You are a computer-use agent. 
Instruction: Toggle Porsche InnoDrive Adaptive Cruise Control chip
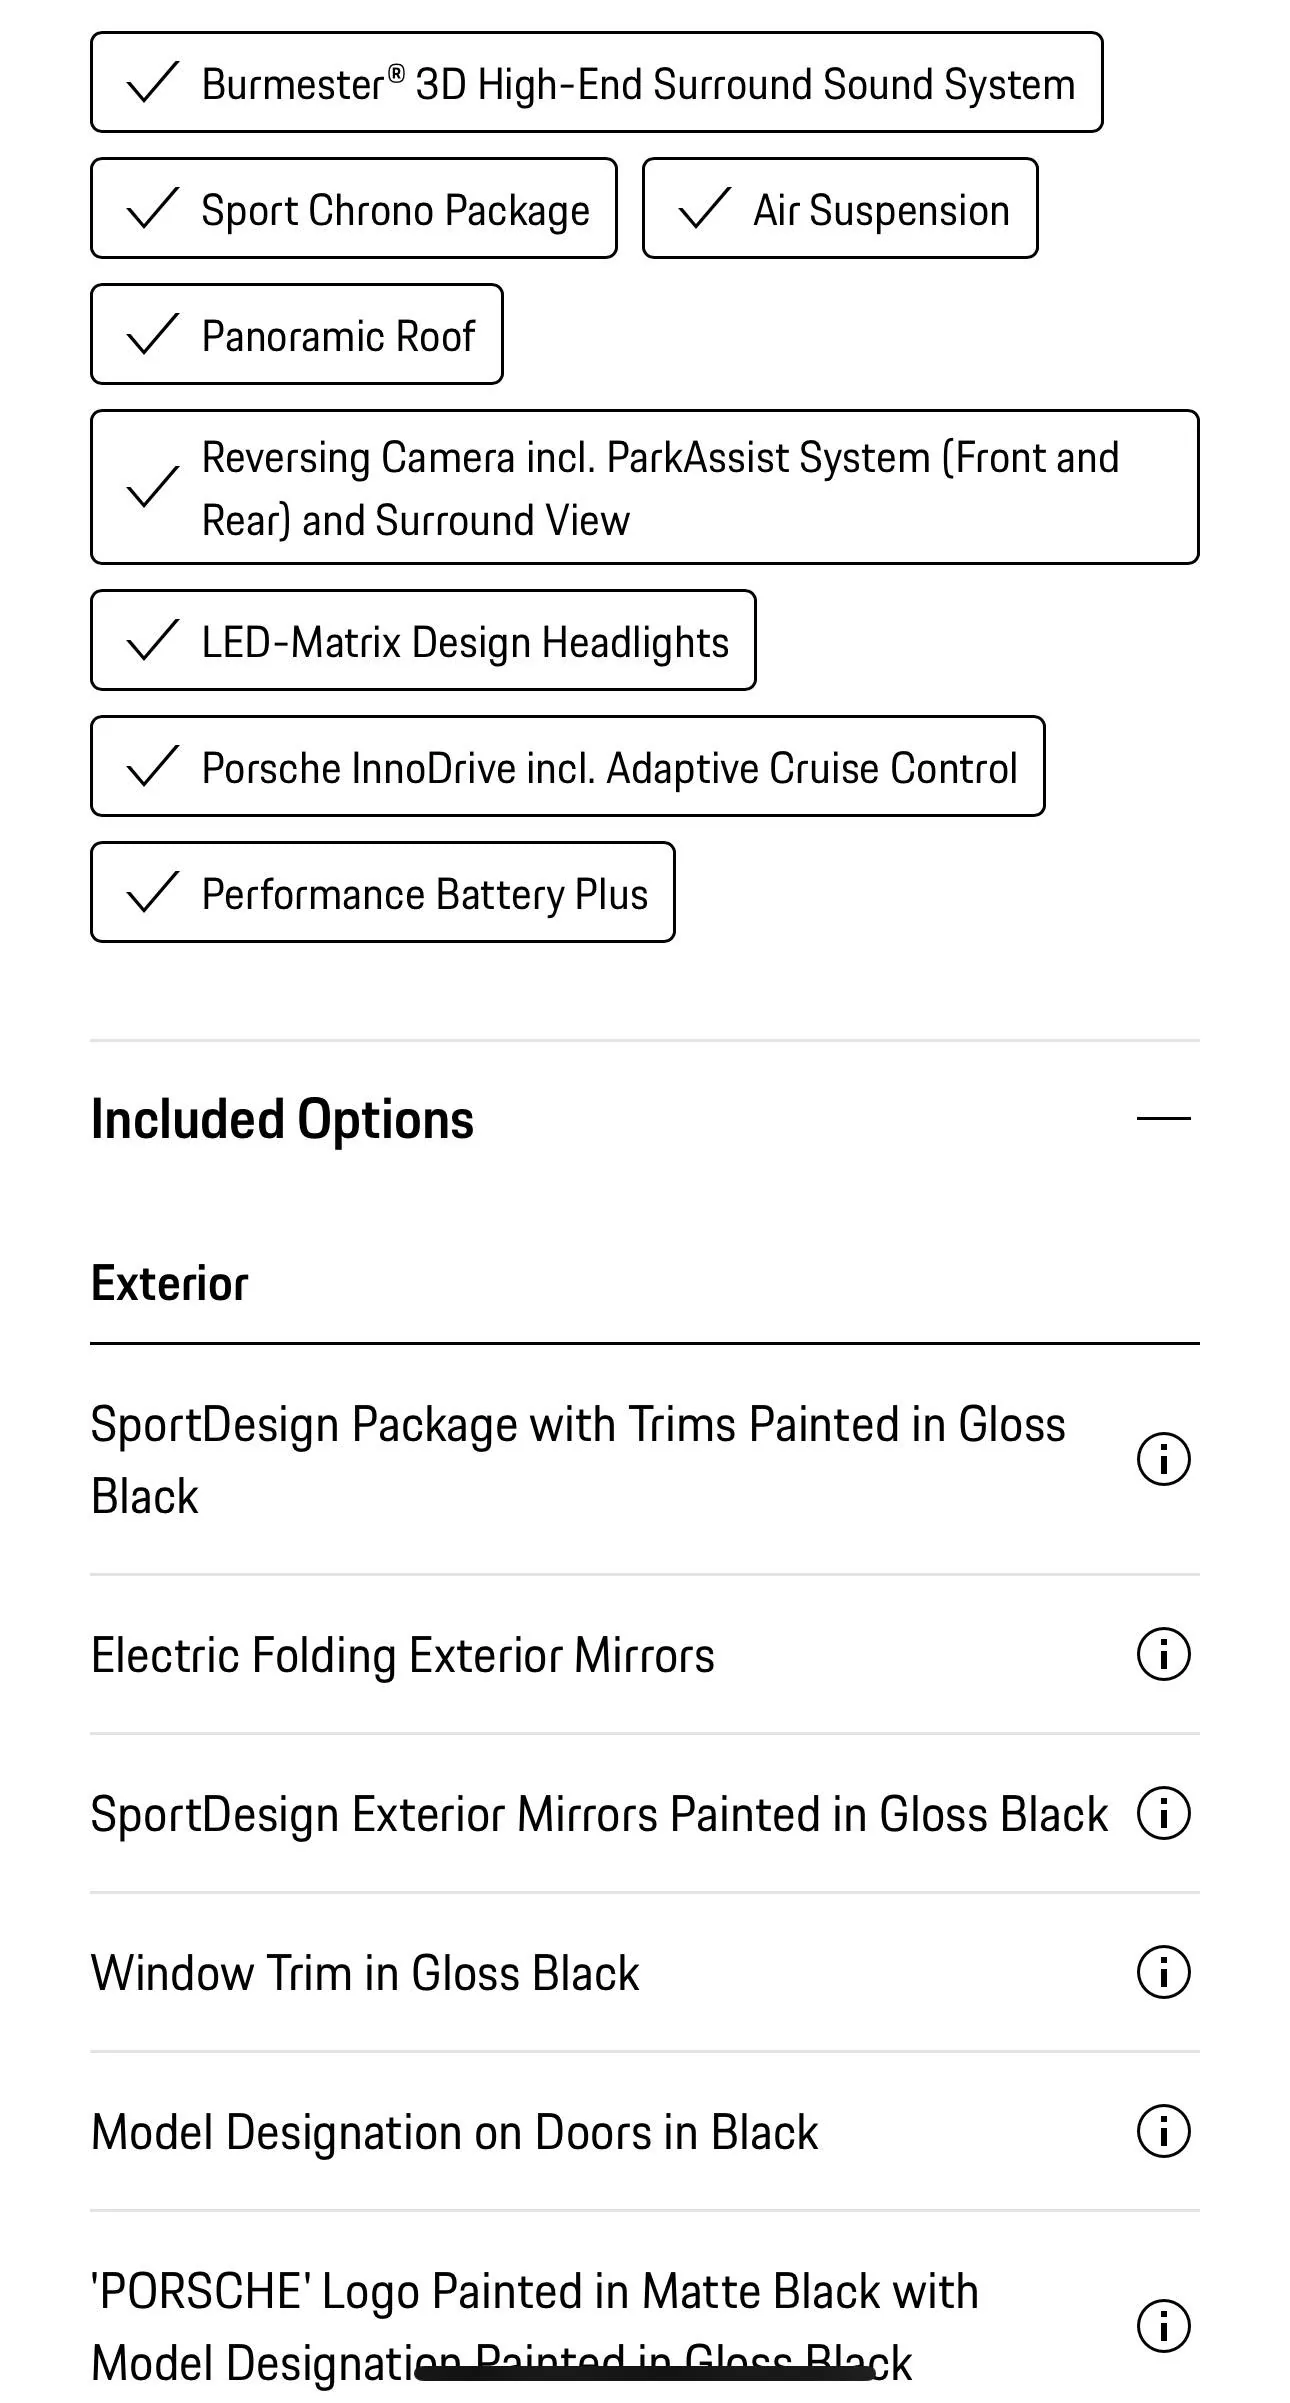tap(568, 766)
